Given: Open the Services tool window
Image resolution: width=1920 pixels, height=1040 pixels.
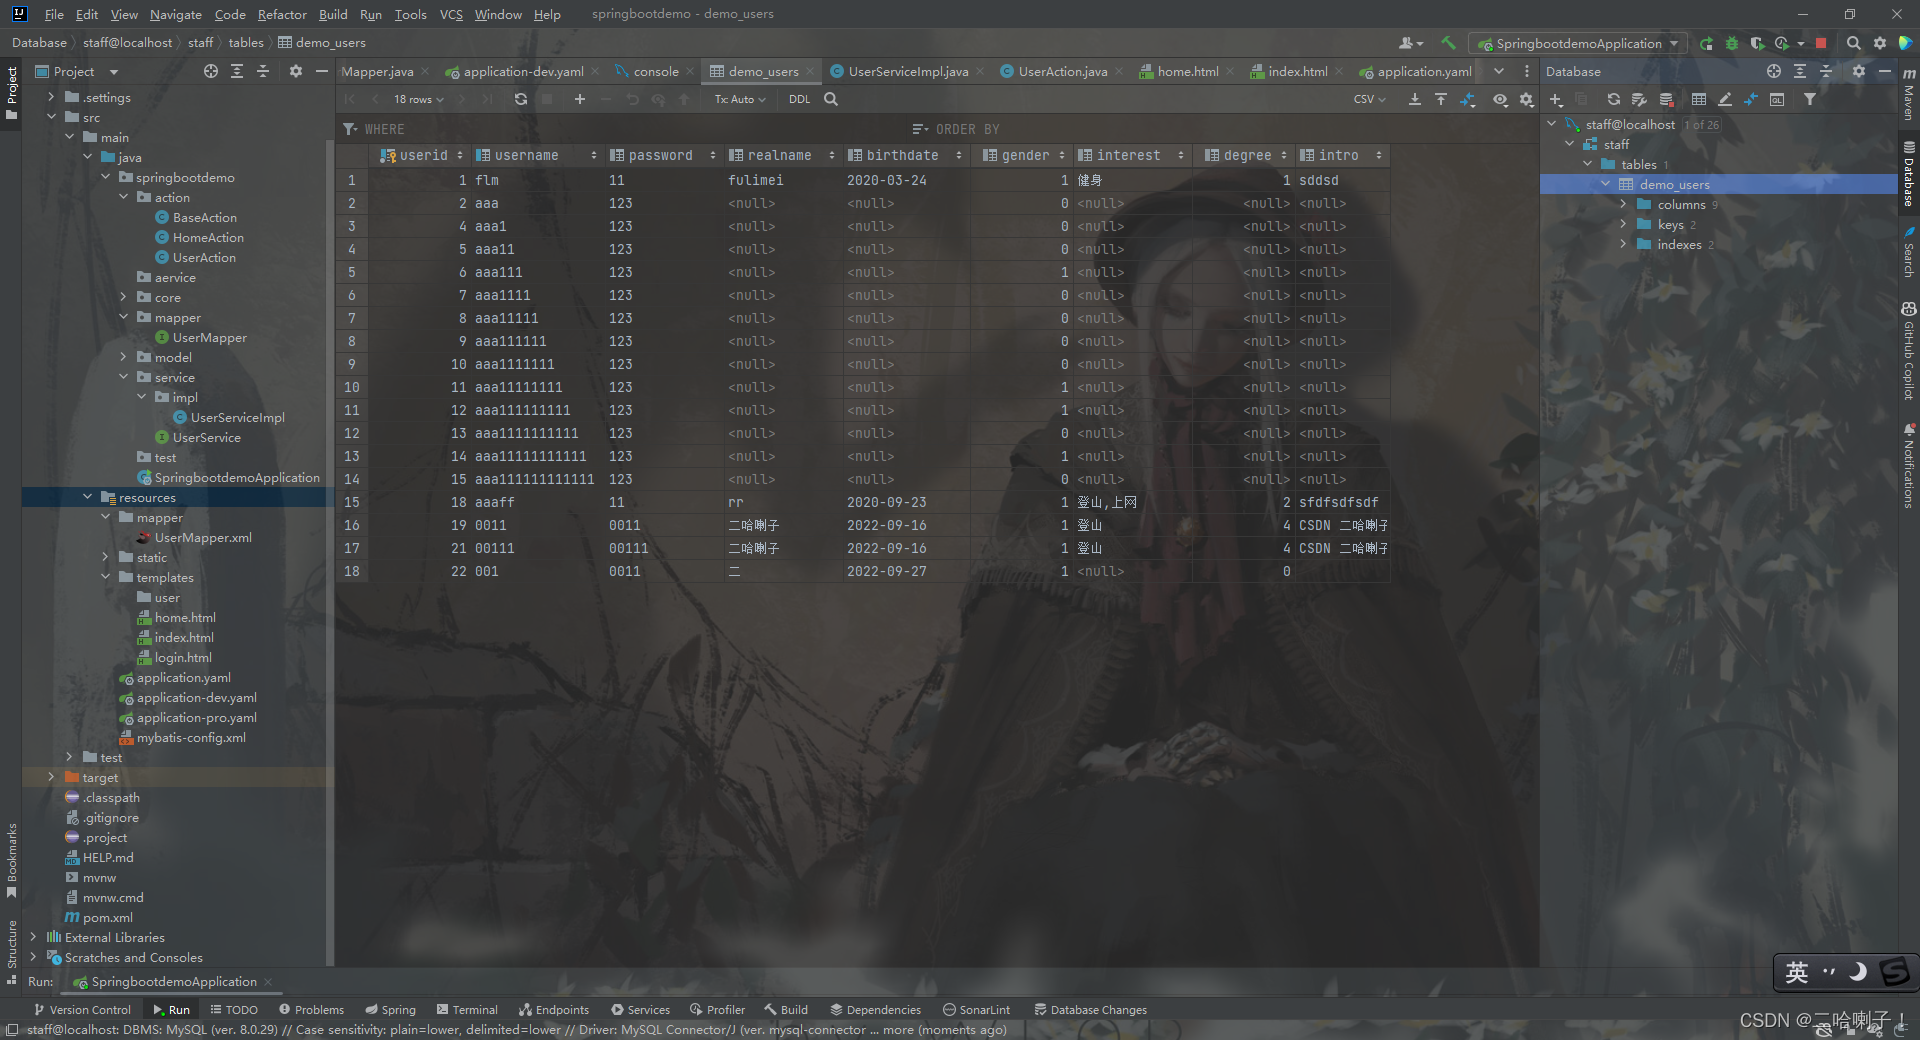Looking at the screenshot, I should (640, 1010).
